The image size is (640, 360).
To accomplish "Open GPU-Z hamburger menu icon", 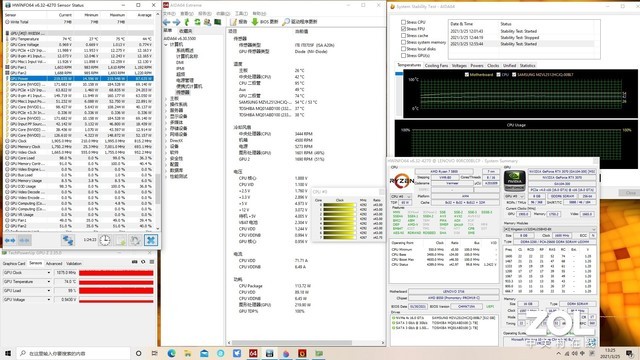I will pos(152,262).
